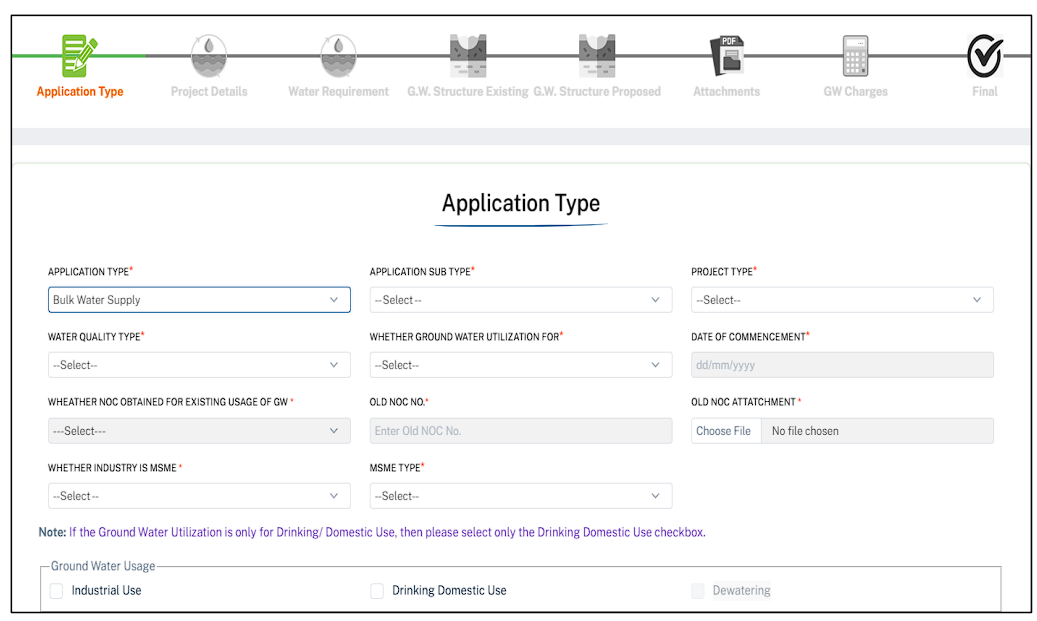Click the Project Details droplet icon
Image resolution: width=1037 pixels, height=621 pixels.
point(209,55)
